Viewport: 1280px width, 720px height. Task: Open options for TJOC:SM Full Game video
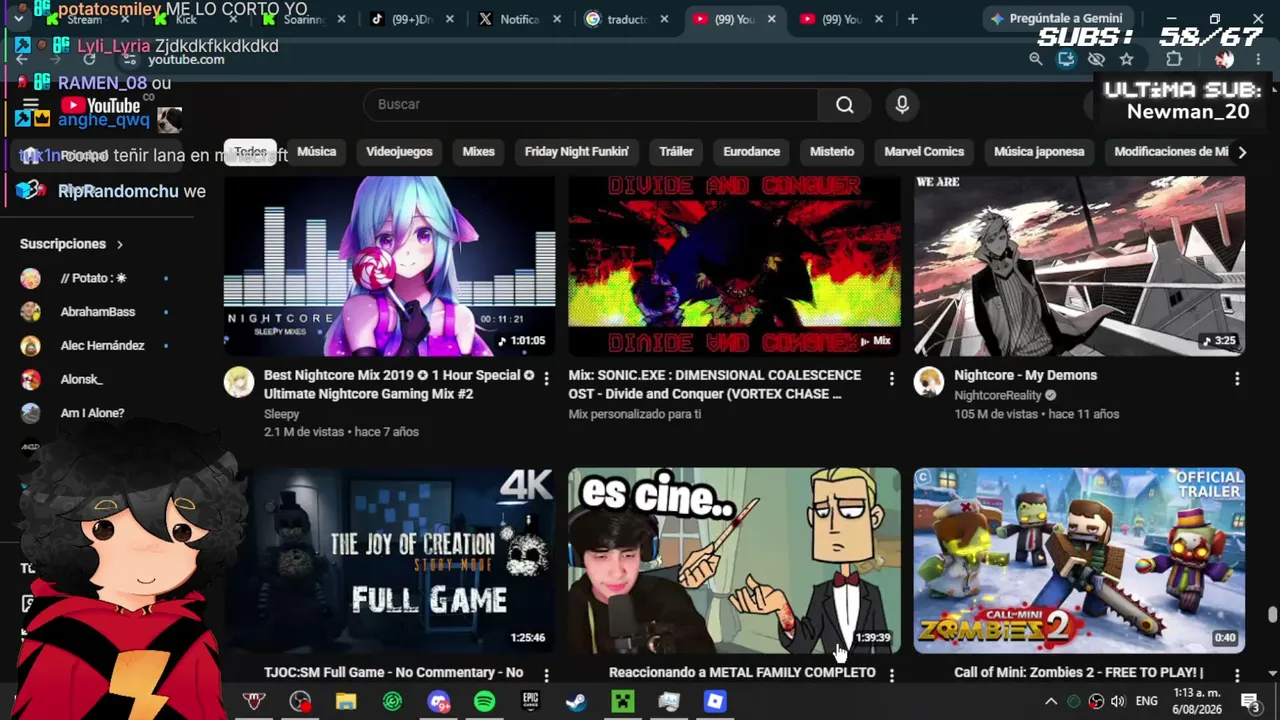click(x=546, y=675)
